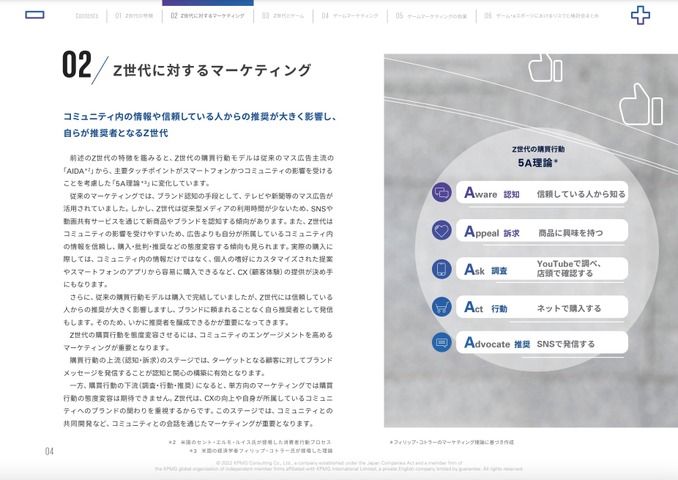Image resolution: width=678 pixels, height=480 pixels.
Task: Click the heart icon beside Appeal
Action: 442,231
